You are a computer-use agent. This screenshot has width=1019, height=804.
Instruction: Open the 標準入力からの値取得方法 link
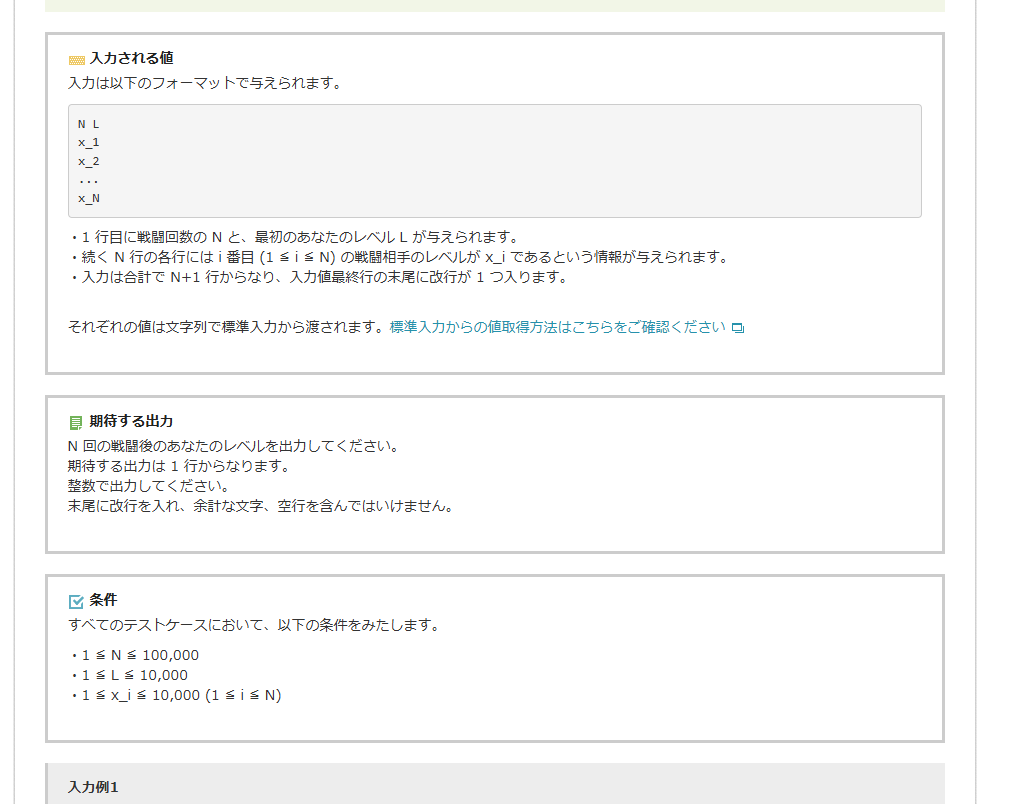point(557,327)
